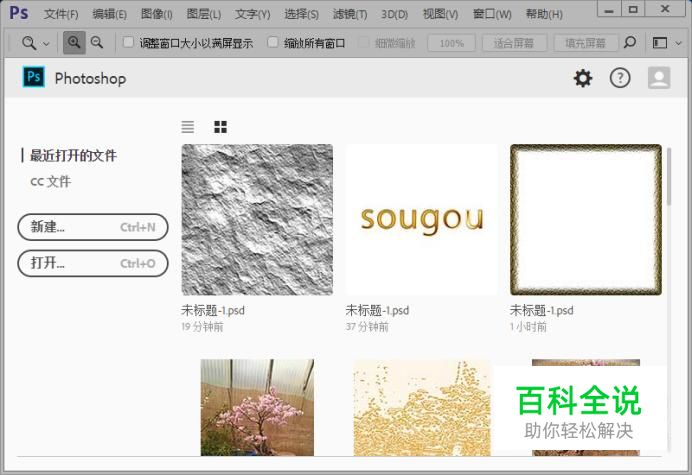Image resolution: width=692 pixels, height=475 pixels.
Task: Click file name above 1 小时前
Action: click(542, 311)
